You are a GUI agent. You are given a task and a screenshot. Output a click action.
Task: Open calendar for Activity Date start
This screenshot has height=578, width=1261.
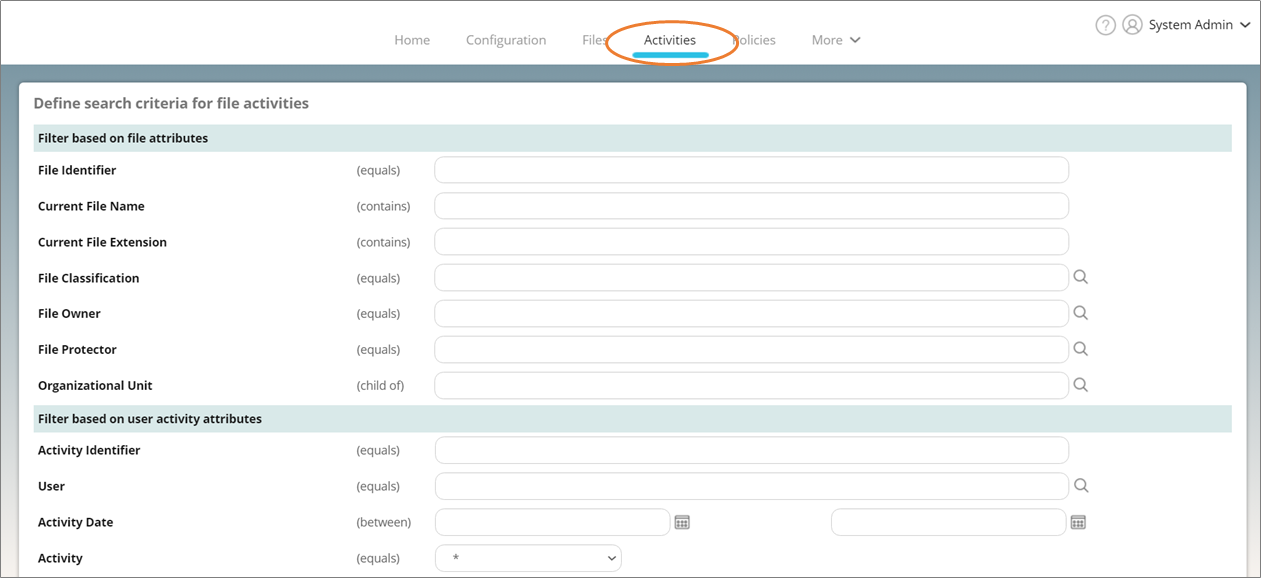coord(682,522)
